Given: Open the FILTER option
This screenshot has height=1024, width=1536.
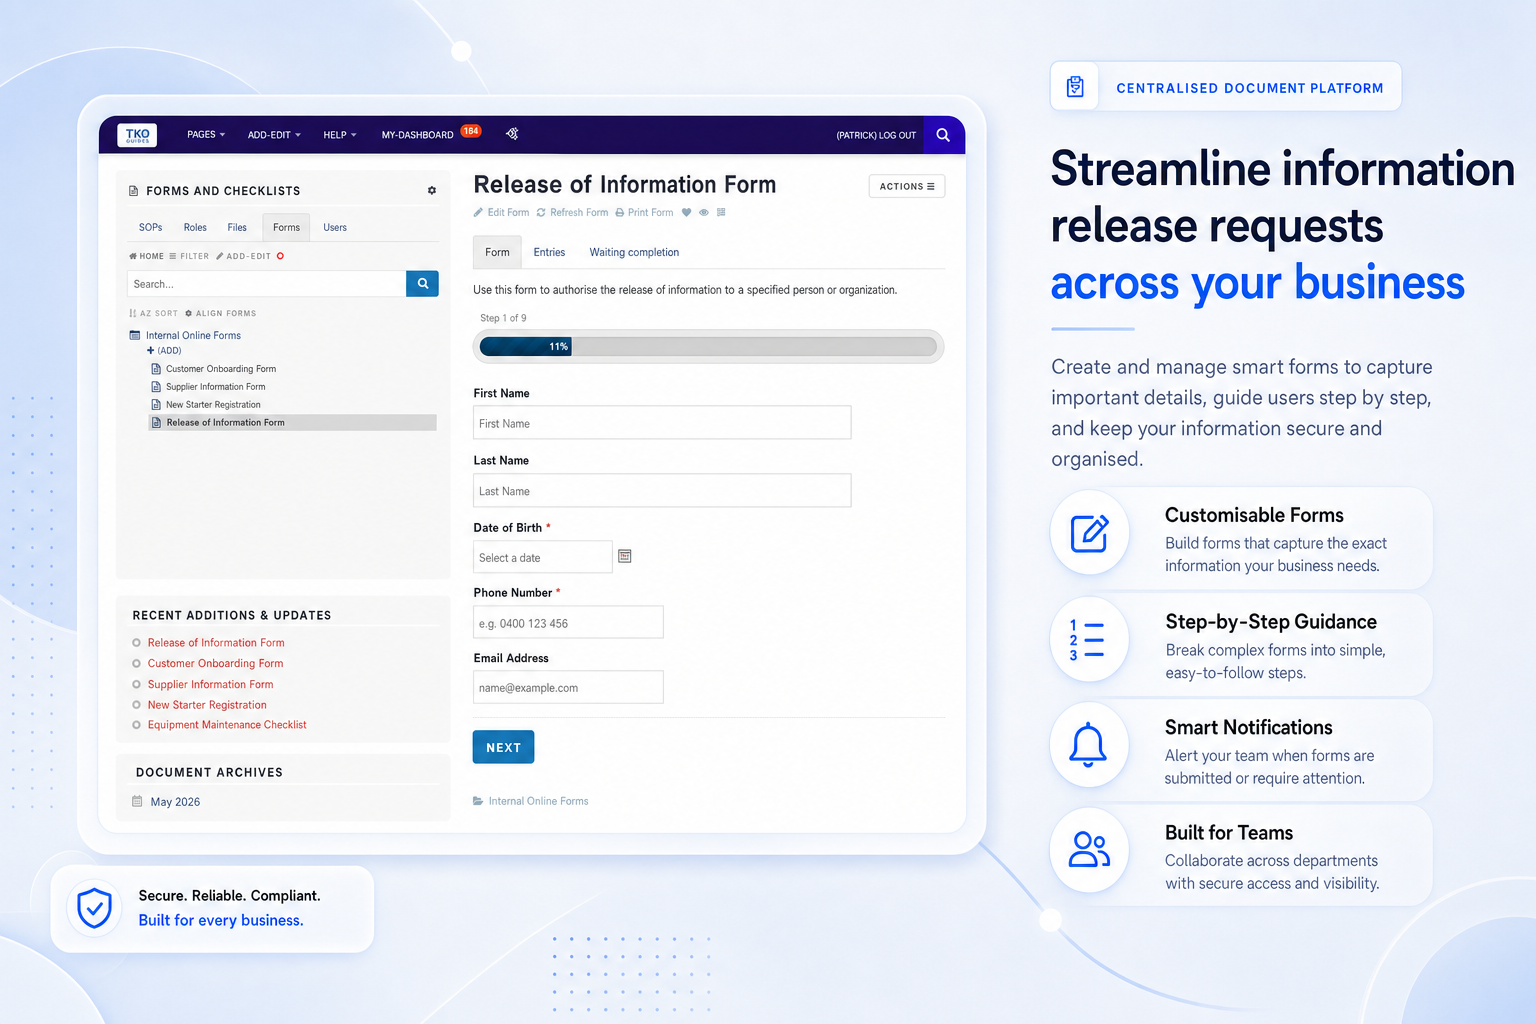Looking at the screenshot, I should 189,256.
